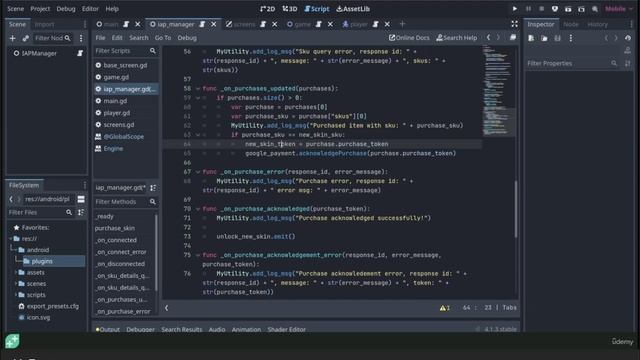640x360 pixels.
Task: Switch to the Import tab
Action: [x=44, y=24]
